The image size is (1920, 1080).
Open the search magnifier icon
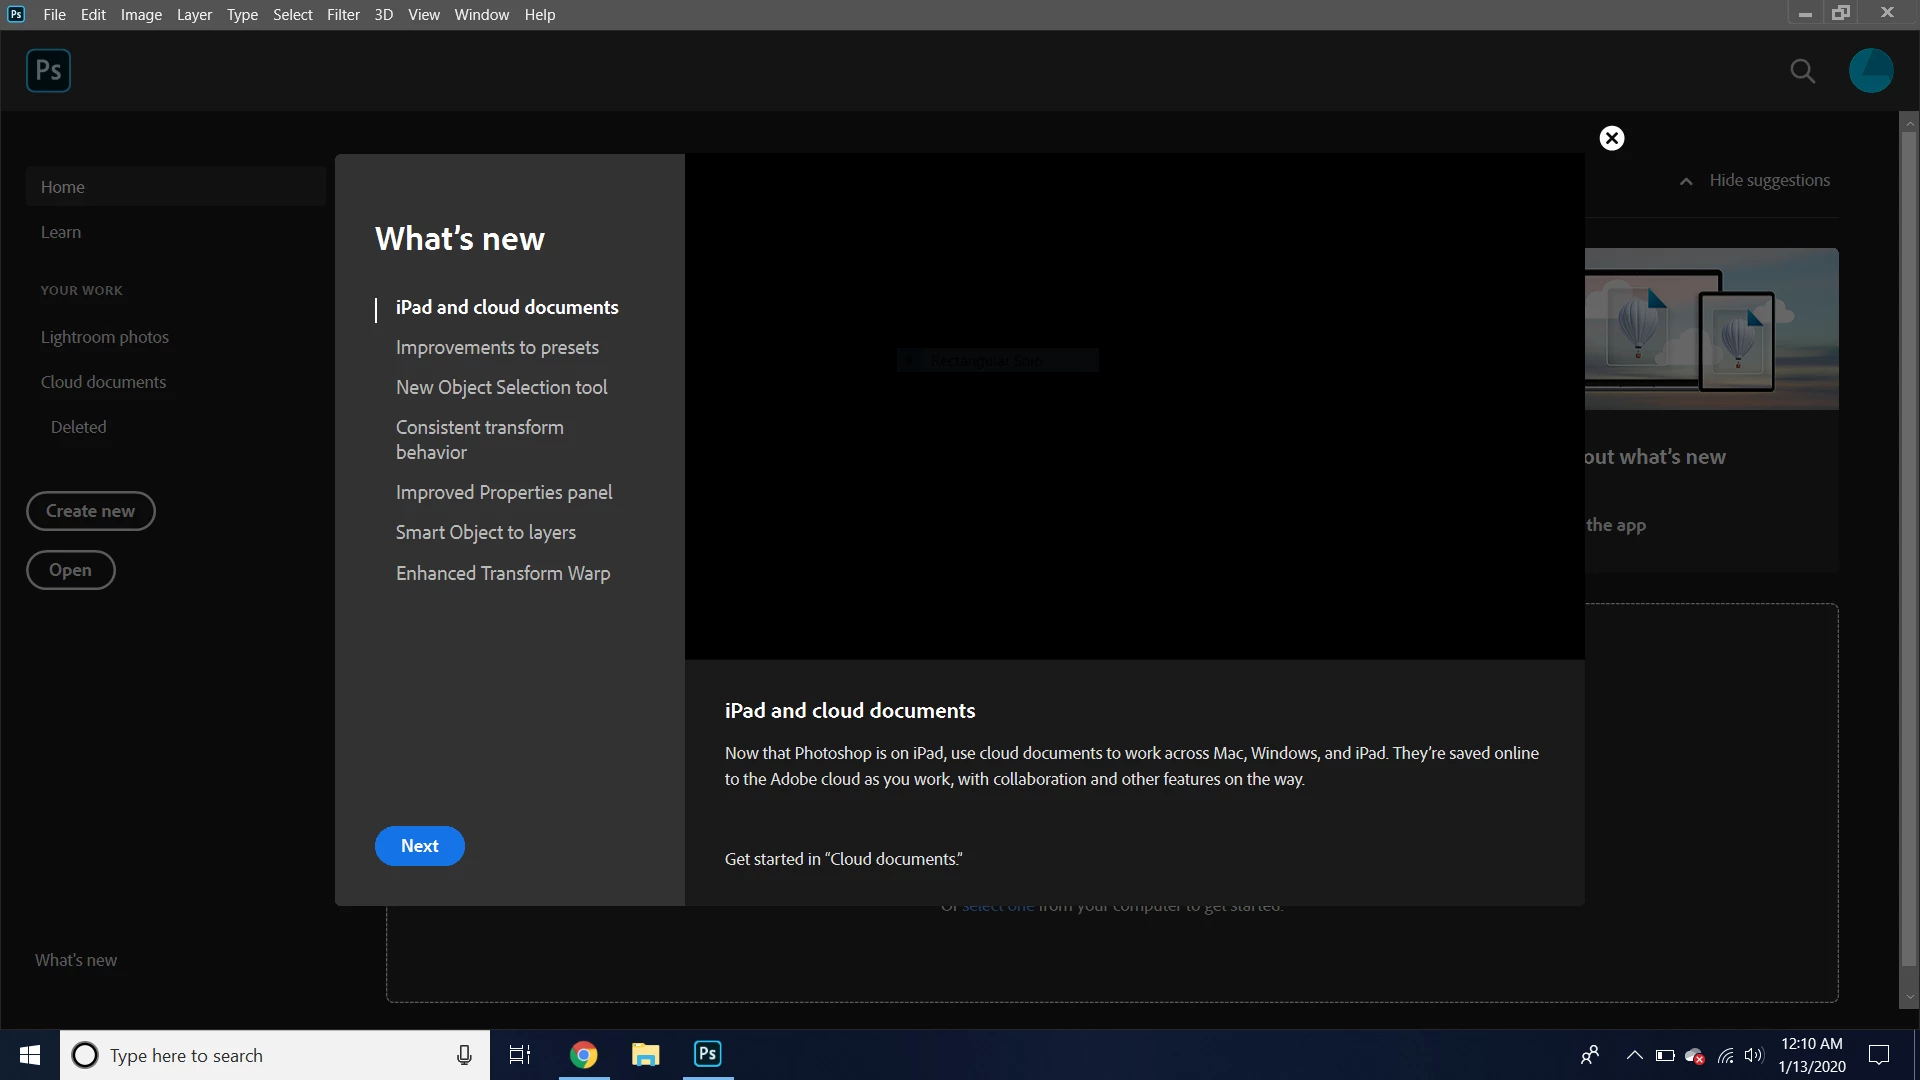[x=1802, y=71]
